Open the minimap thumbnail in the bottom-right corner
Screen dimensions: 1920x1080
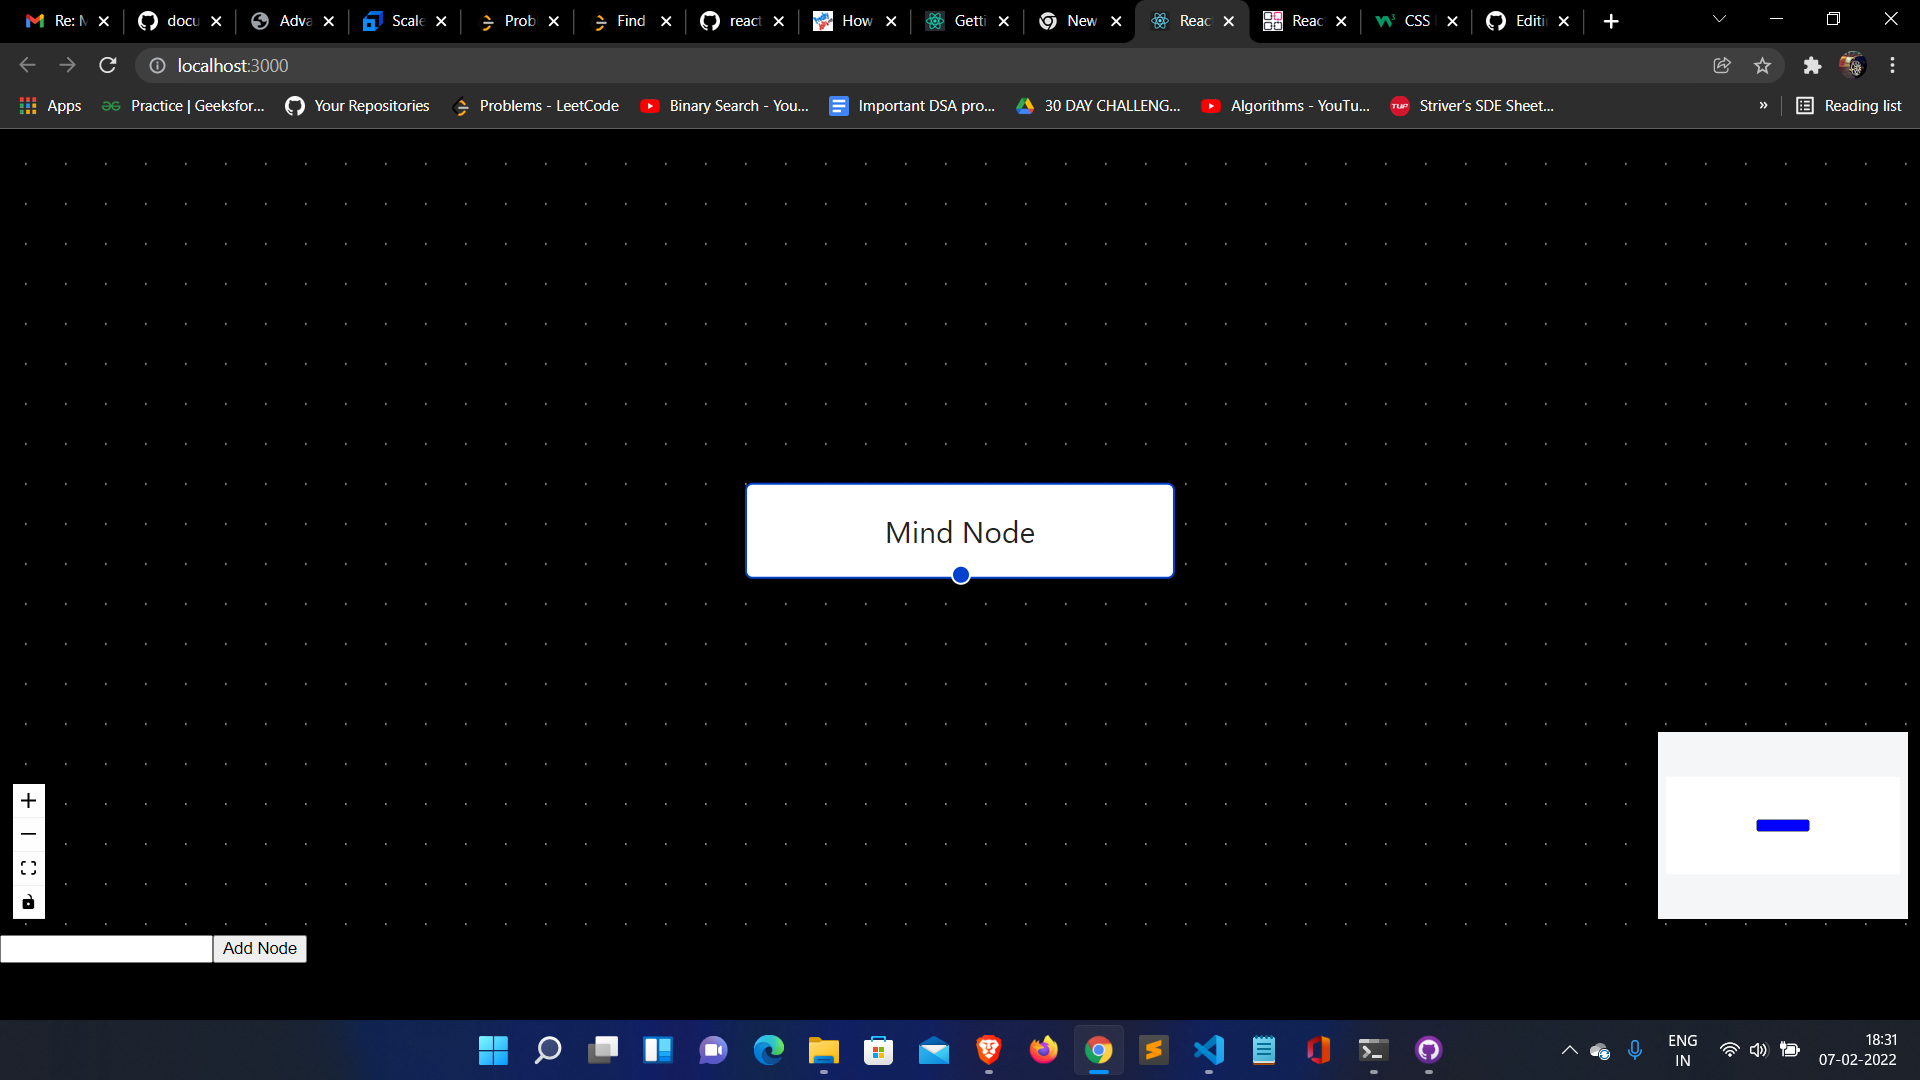pyautogui.click(x=1782, y=825)
